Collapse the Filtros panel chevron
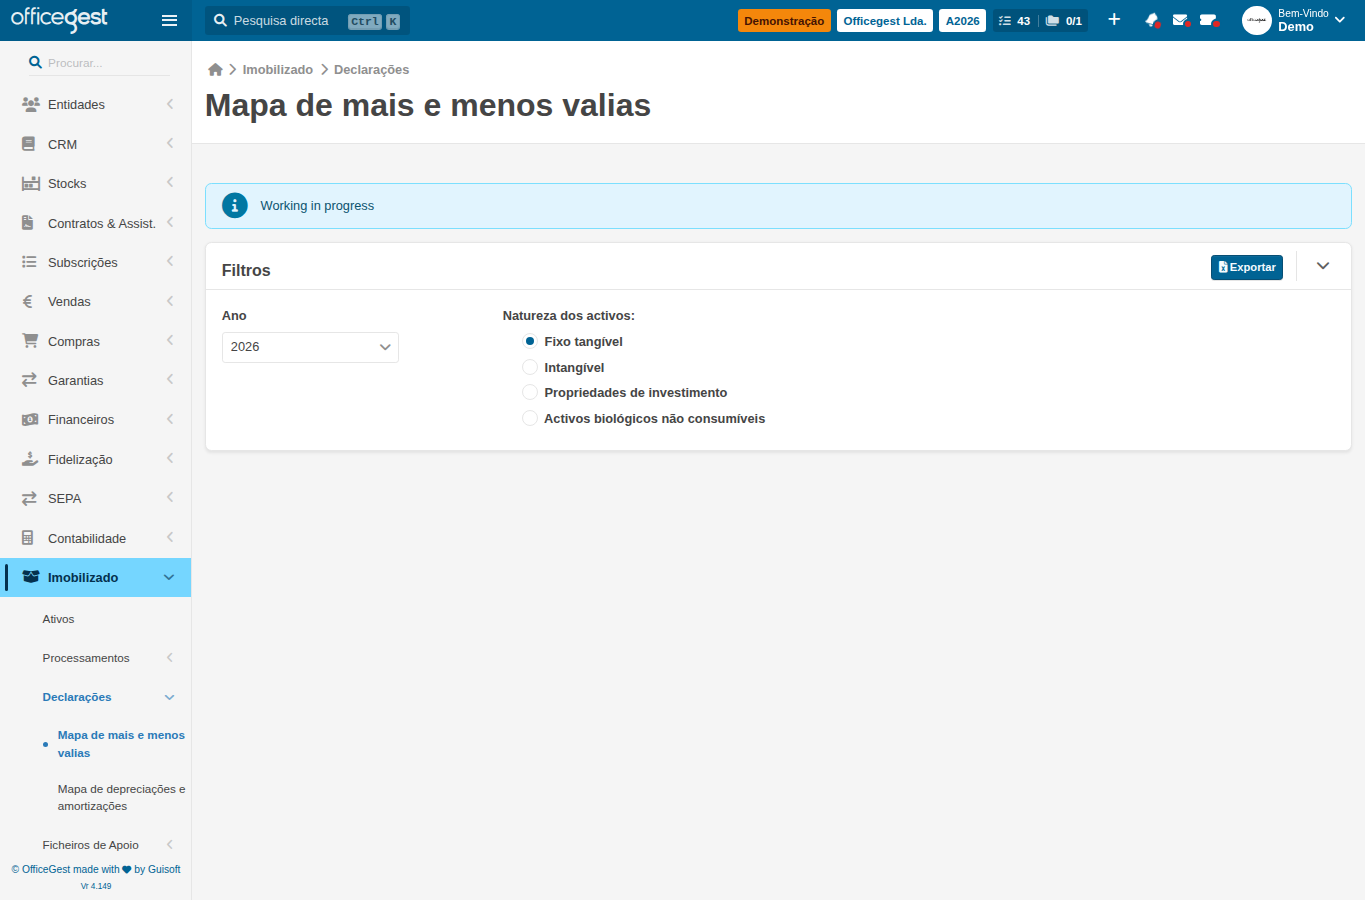 [1323, 266]
